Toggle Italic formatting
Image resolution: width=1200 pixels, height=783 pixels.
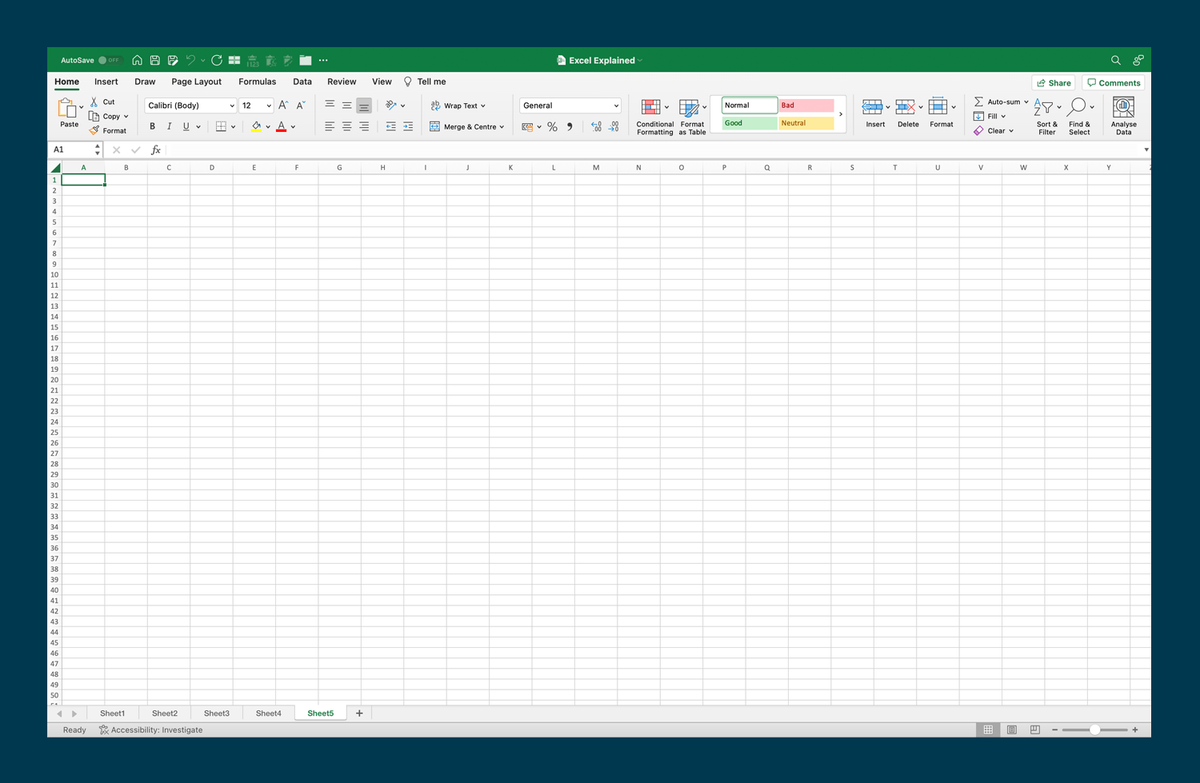169,127
